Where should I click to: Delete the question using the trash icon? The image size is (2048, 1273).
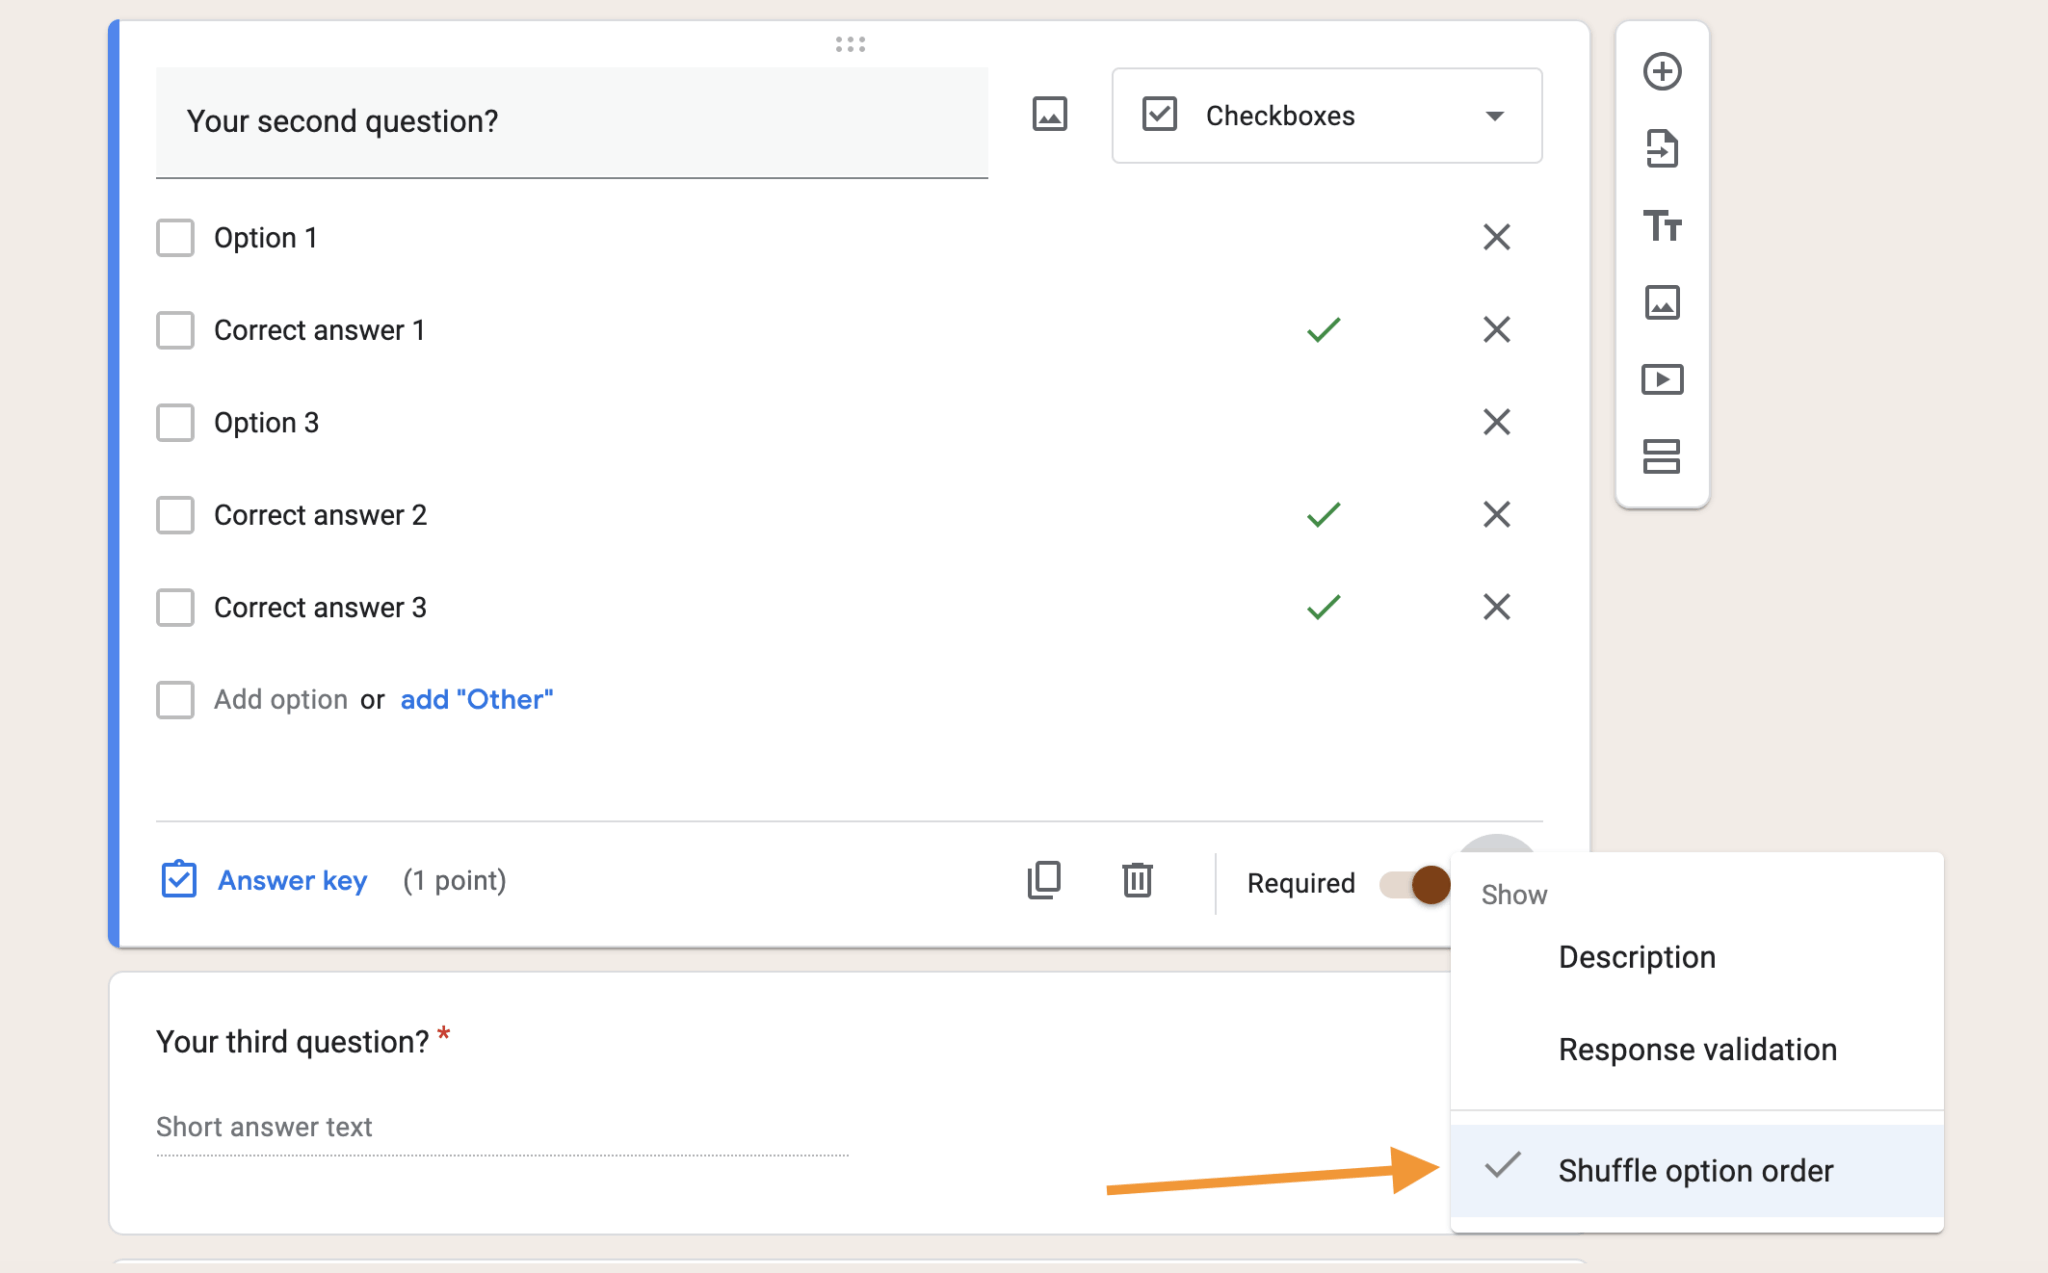point(1137,881)
